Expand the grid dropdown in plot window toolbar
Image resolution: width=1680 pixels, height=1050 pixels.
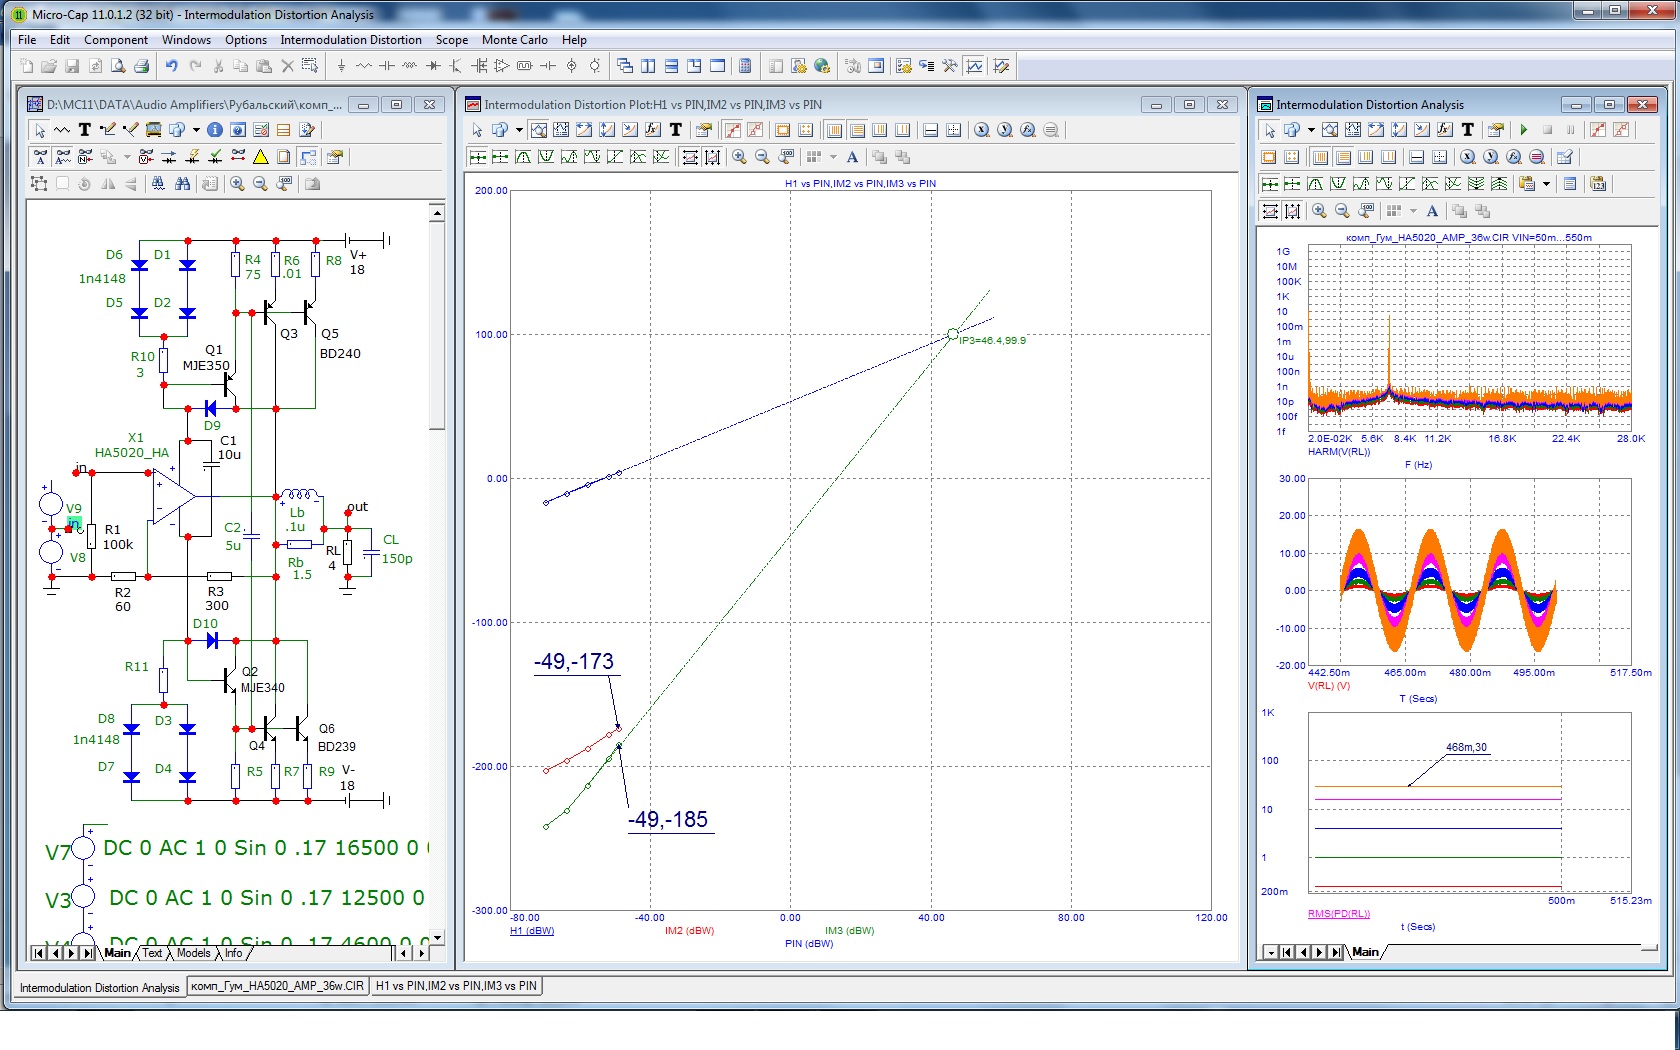click(833, 157)
